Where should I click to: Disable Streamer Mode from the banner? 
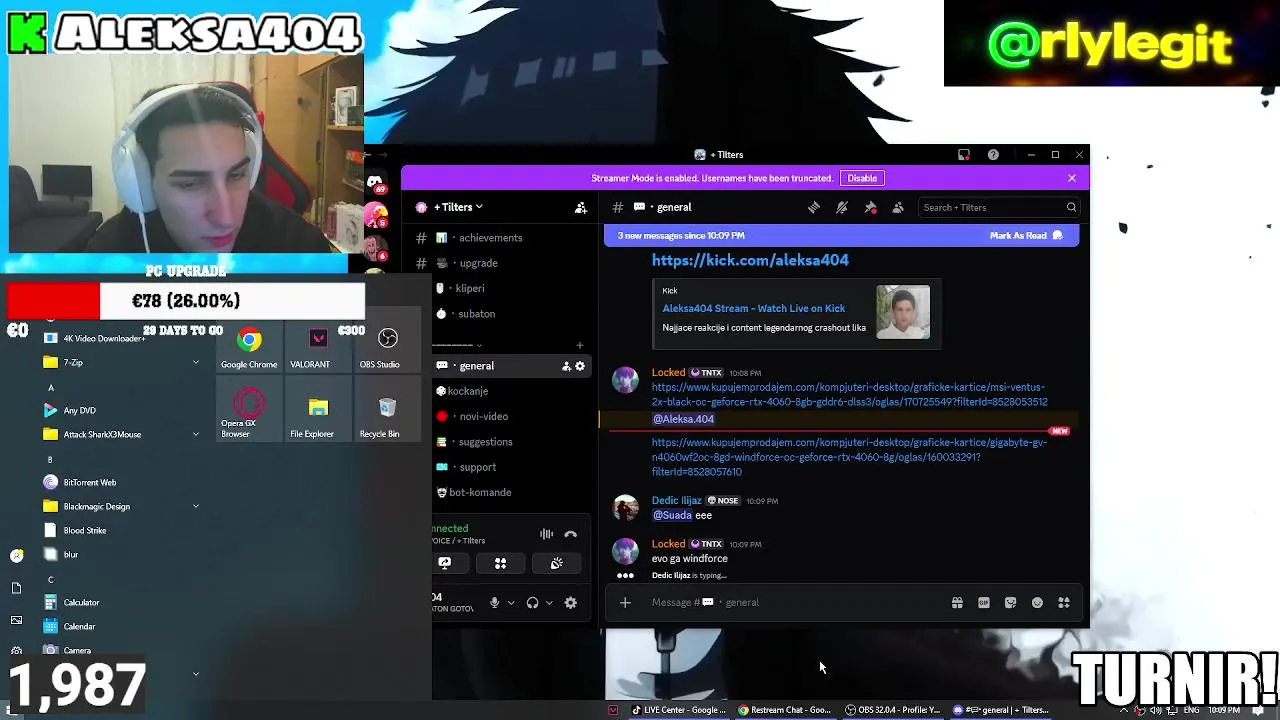coord(862,178)
